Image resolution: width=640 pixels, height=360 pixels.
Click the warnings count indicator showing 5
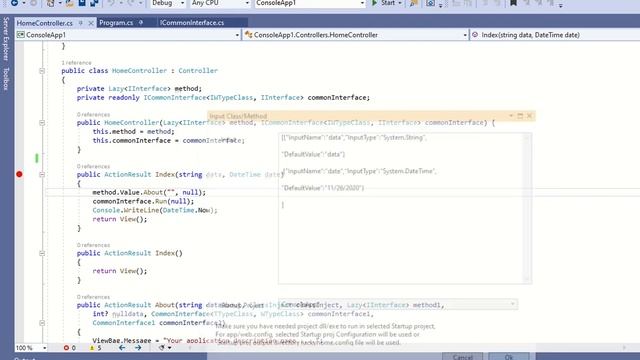(95, 348)
